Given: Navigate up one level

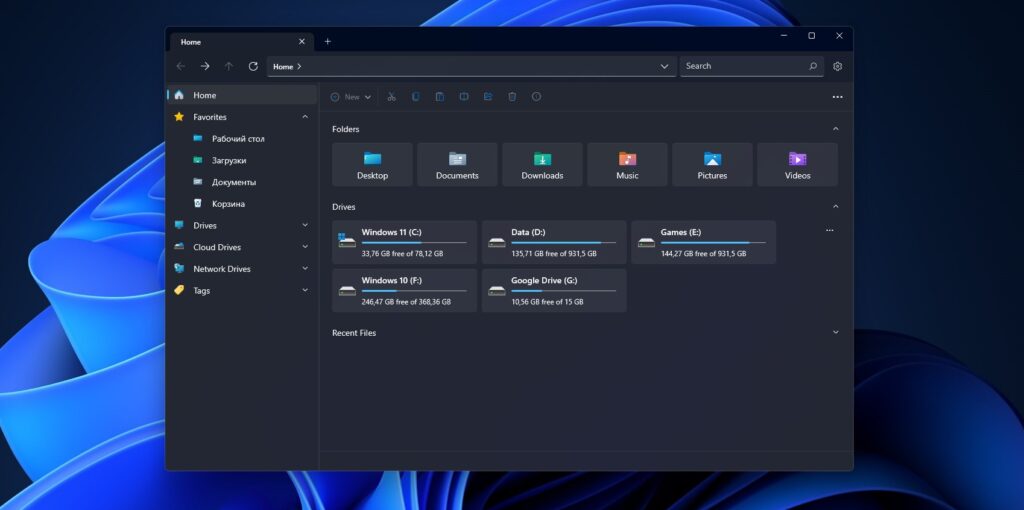Looking at the screenshot, I should [x=229, y=67].
